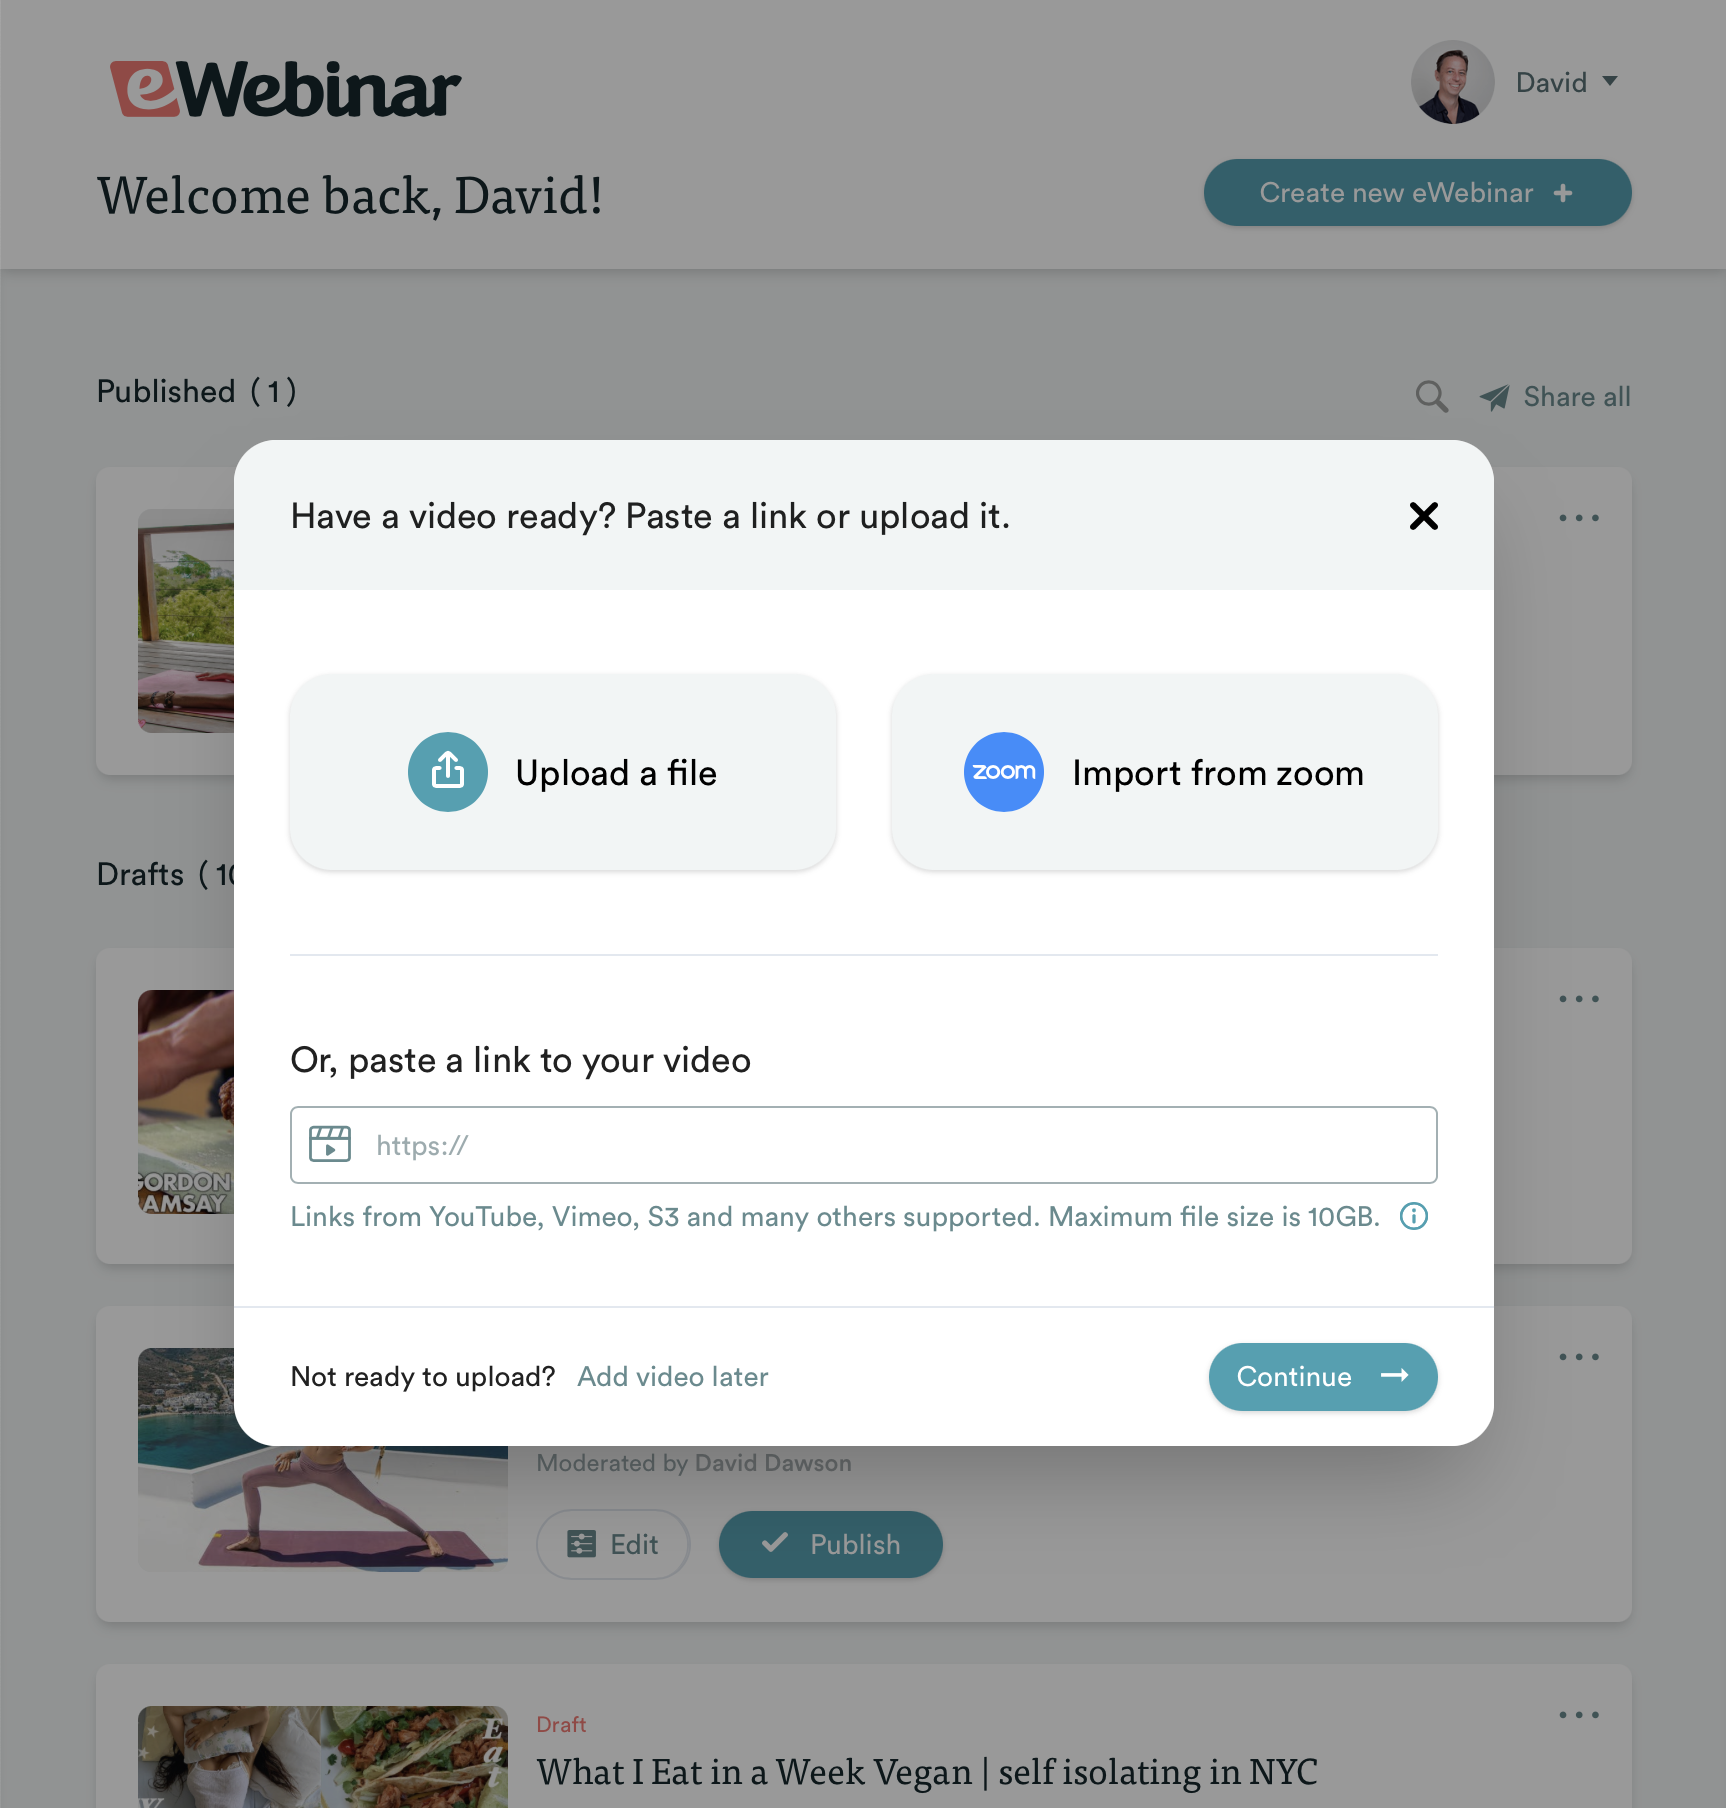Close the video upload dialog
The height and width of the screenshot is (1808, 1726).
click(1423, 516)
